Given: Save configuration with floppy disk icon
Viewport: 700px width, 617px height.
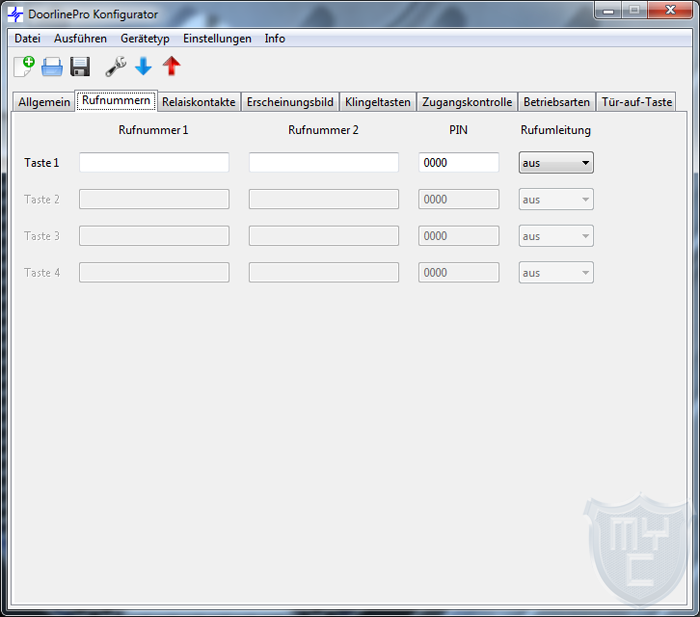Looking at the screenshot, I should 80,67.
